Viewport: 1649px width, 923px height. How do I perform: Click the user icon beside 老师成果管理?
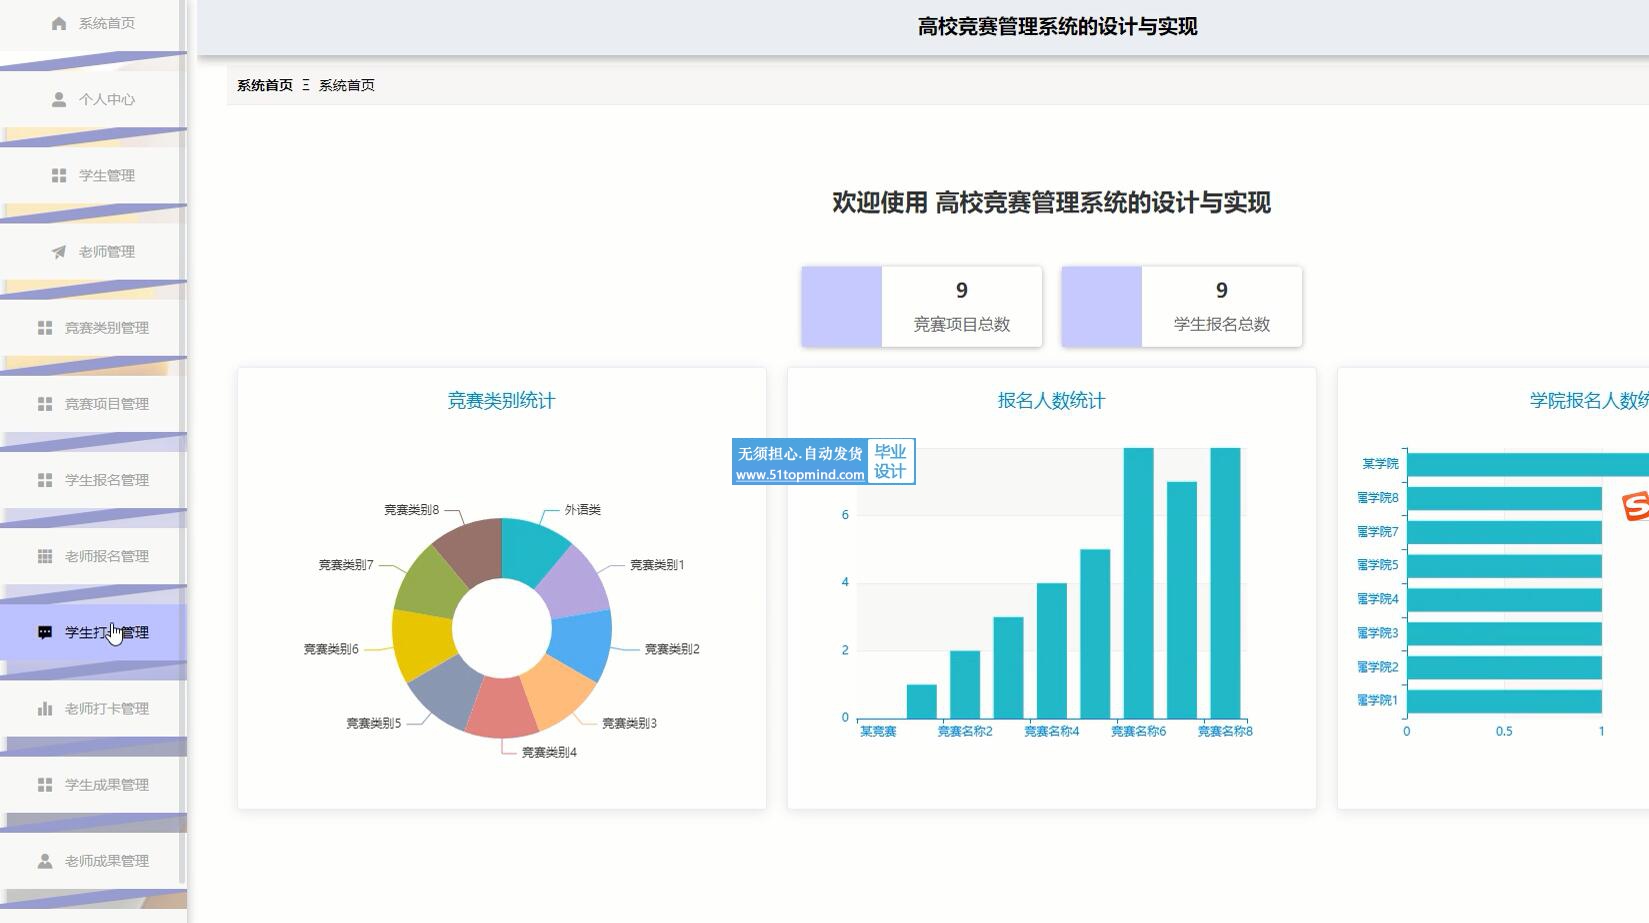(45, 861)
